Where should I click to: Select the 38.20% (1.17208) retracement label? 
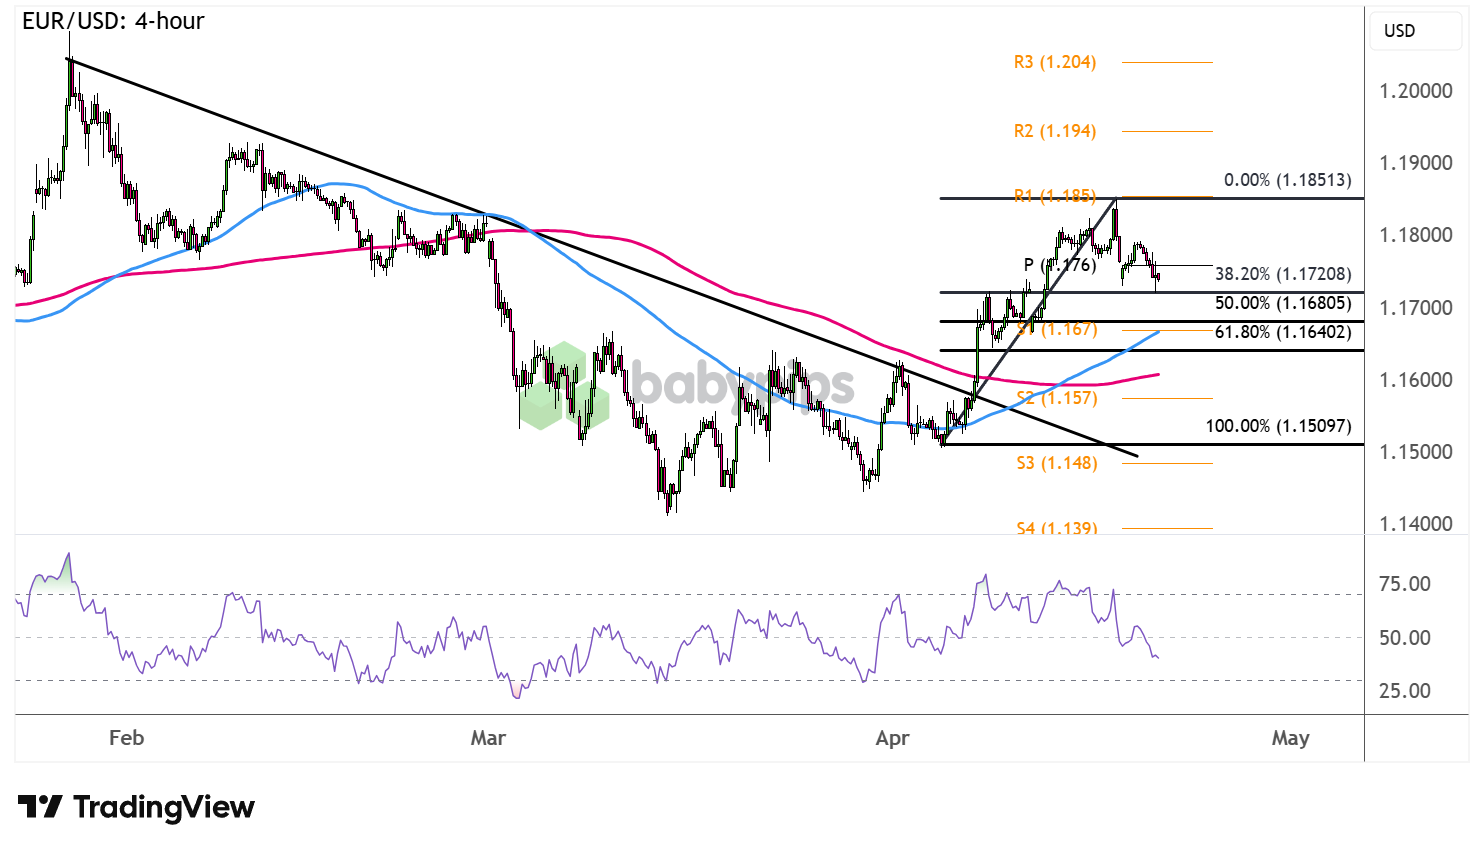(1282, 274)
